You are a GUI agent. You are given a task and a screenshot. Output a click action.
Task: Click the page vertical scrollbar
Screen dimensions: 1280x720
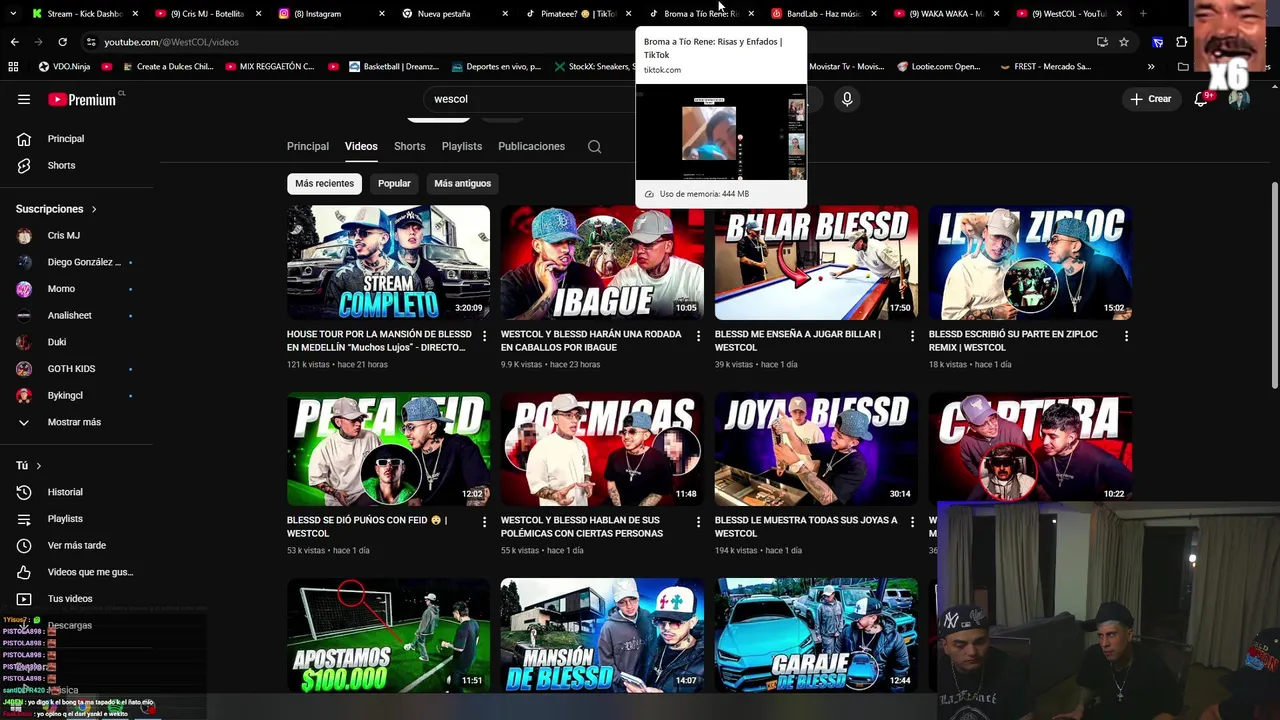(x=1274, y=286)
